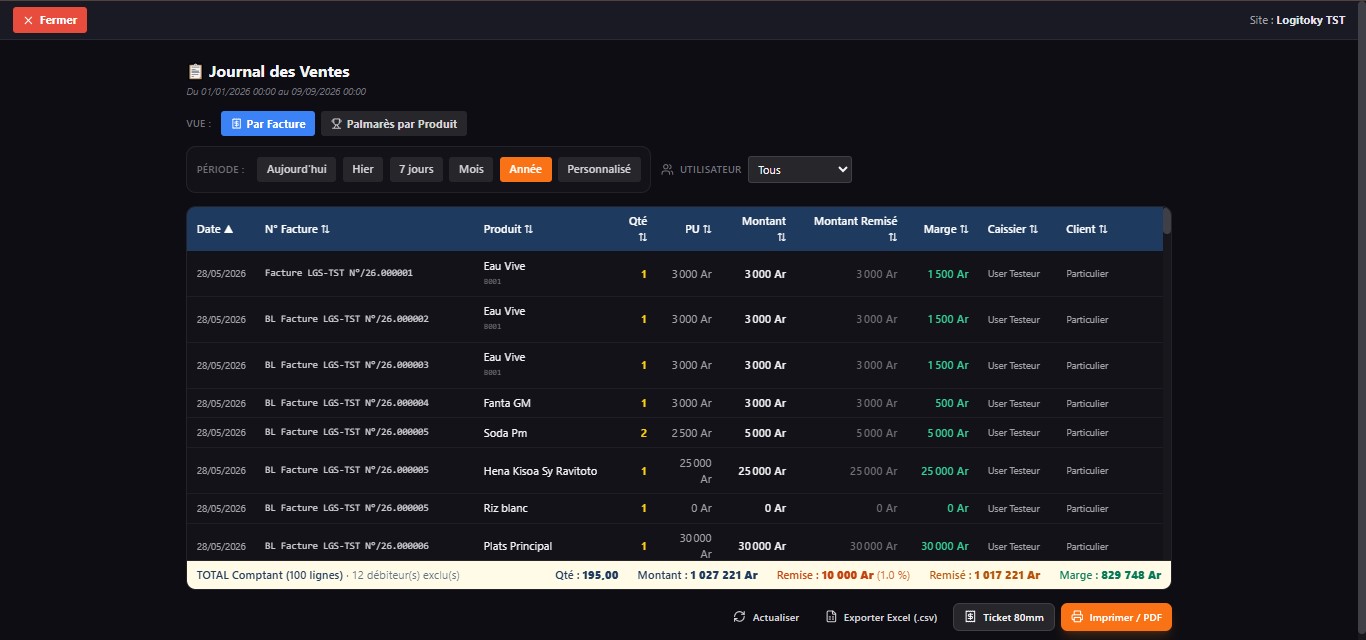The height and width of the screenshot is (640, 1366).
Task: Sort by Client column arrows icon
Action: coord(1103,229)
